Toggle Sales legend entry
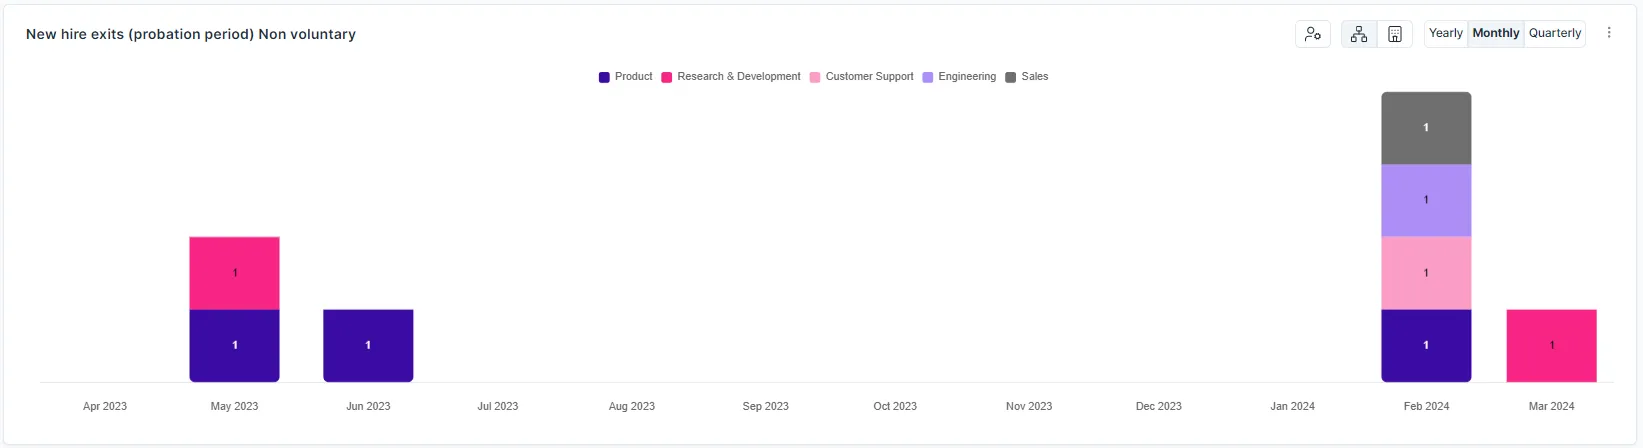 tap(1027, 77)
